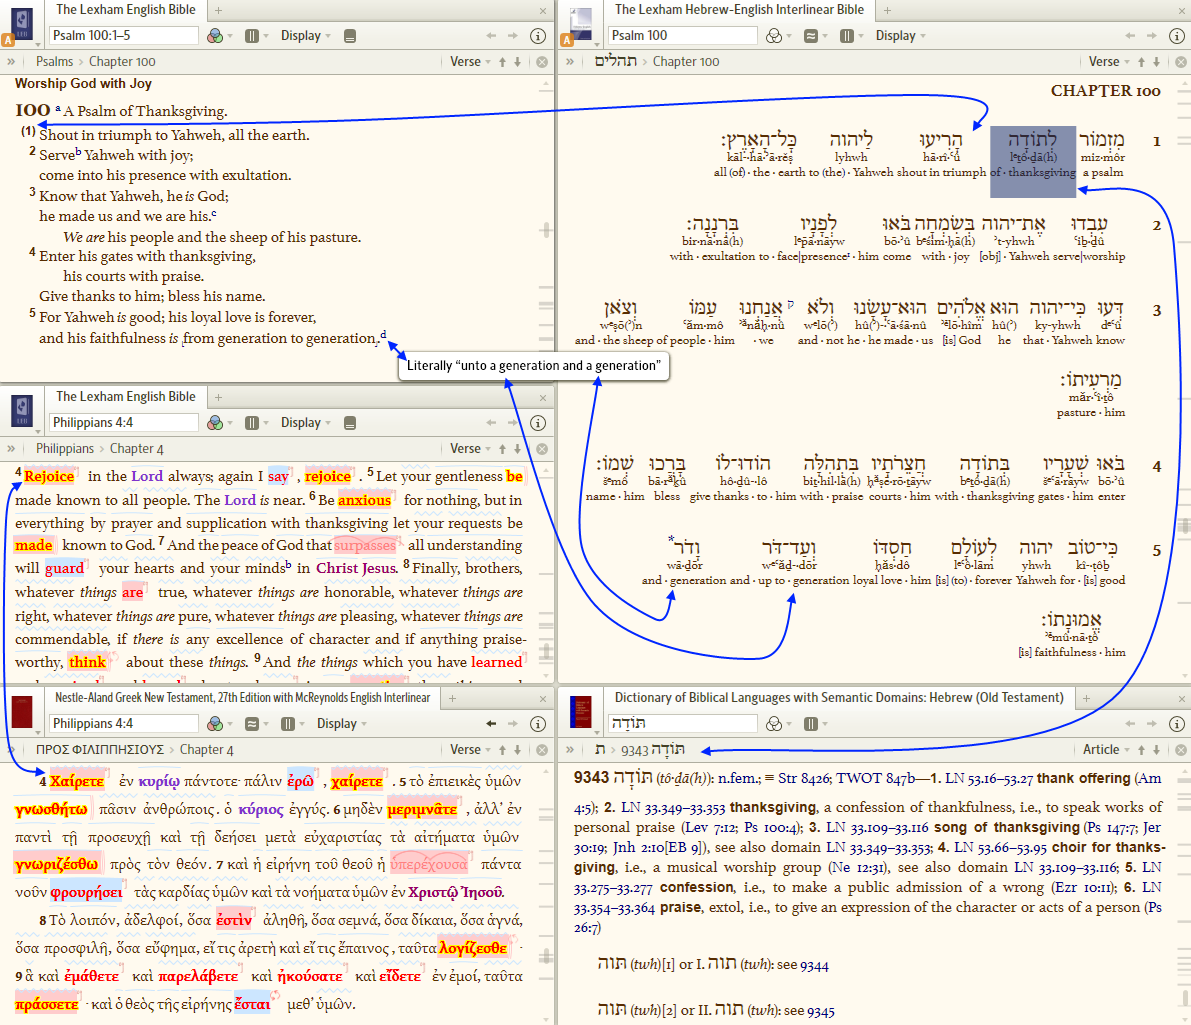Click footnote marker d after 'generation to generation'
This screenshot has width=1191, height=1025.
pyautogui.click(x=383, y=334)
